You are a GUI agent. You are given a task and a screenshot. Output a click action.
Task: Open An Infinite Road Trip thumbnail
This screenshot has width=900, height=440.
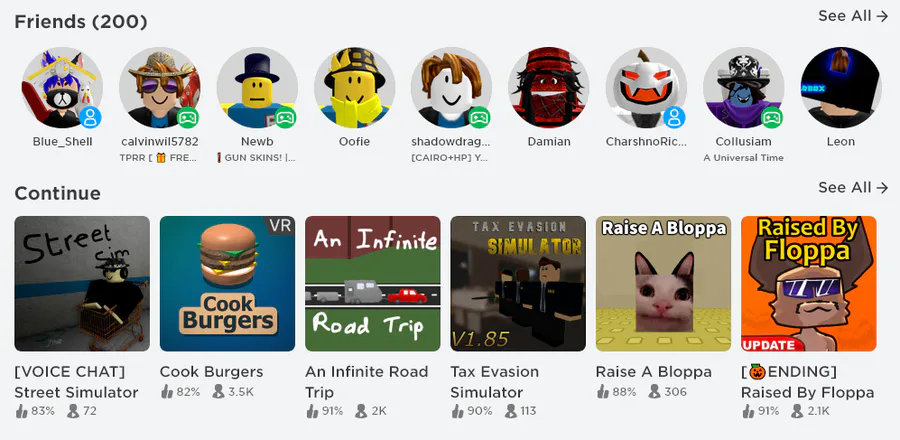click(x=373, y=283)
